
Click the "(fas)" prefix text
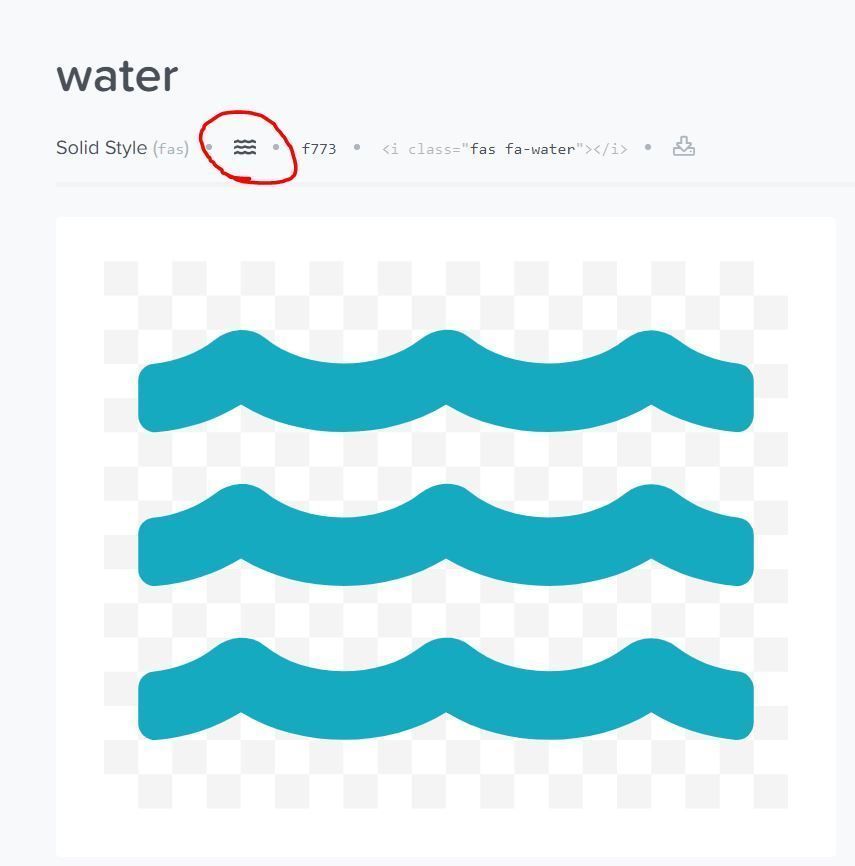(171, 149)
